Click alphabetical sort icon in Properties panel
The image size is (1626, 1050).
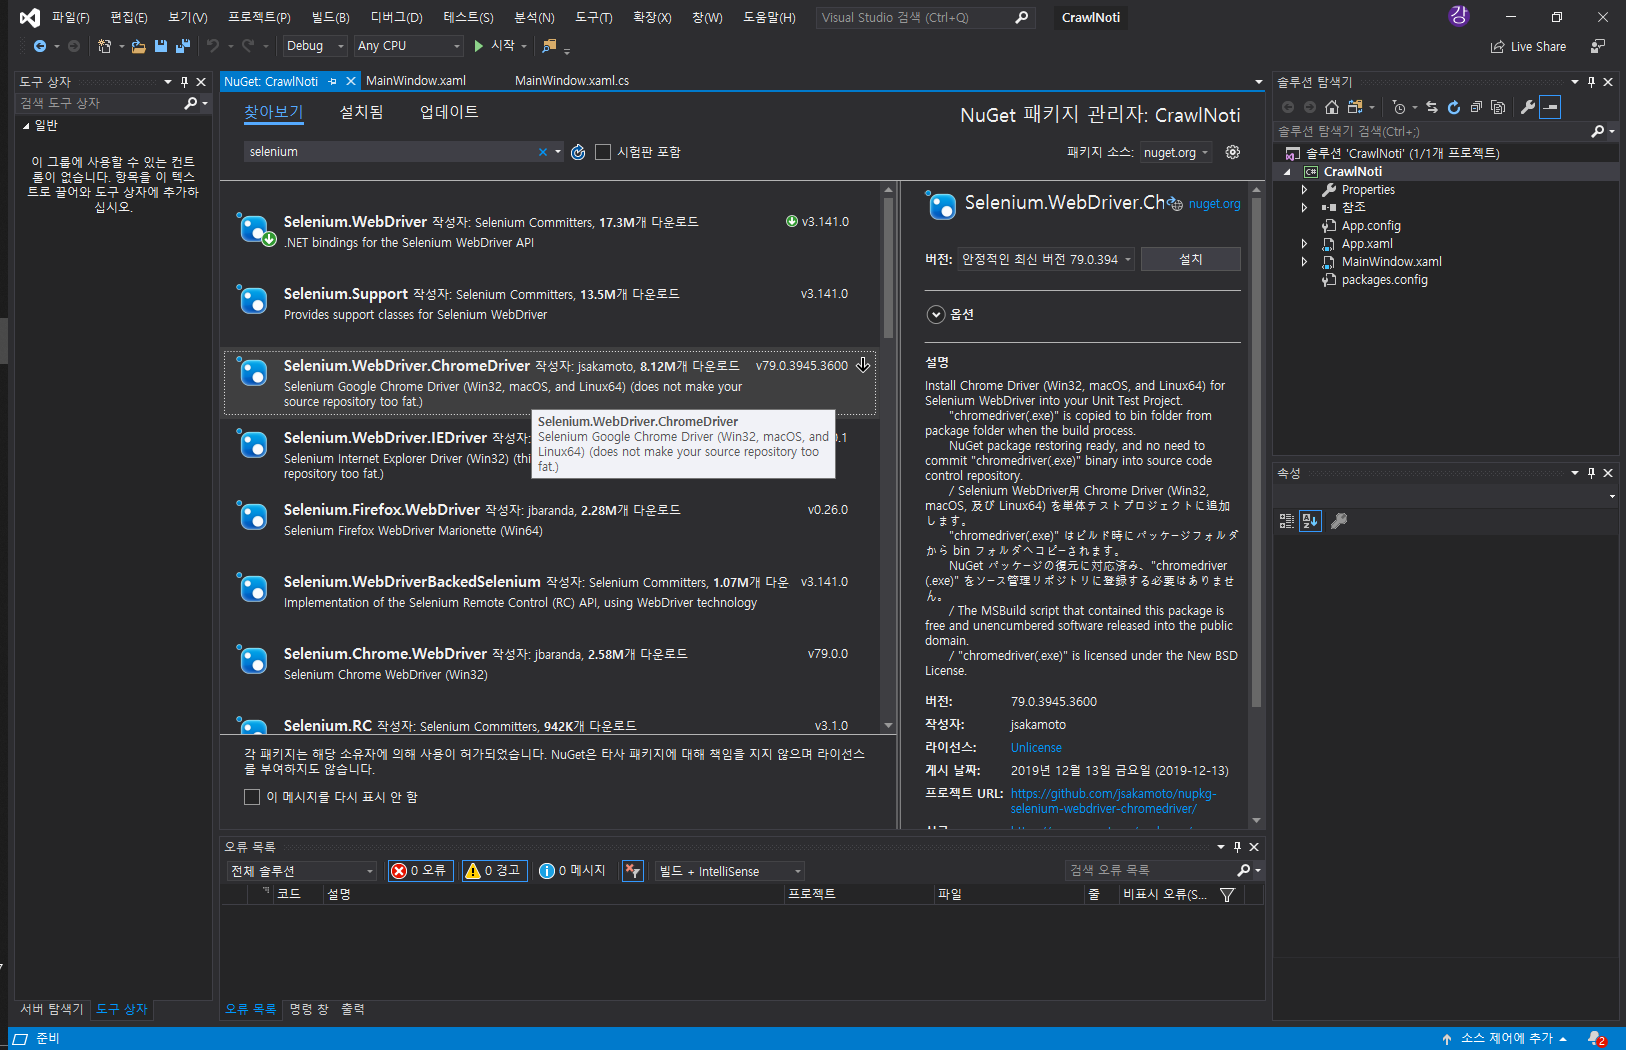click(x=1311, y=521)
